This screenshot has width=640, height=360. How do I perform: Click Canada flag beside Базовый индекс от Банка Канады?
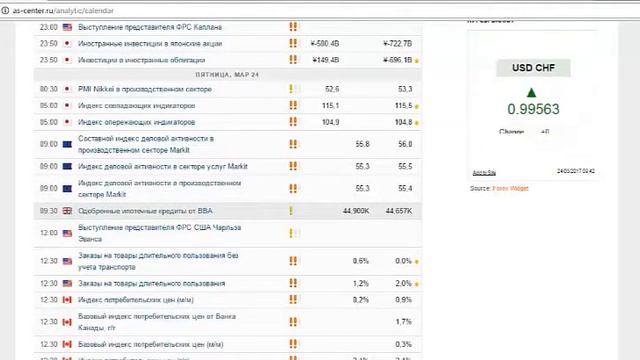click(x=67, y=322)
